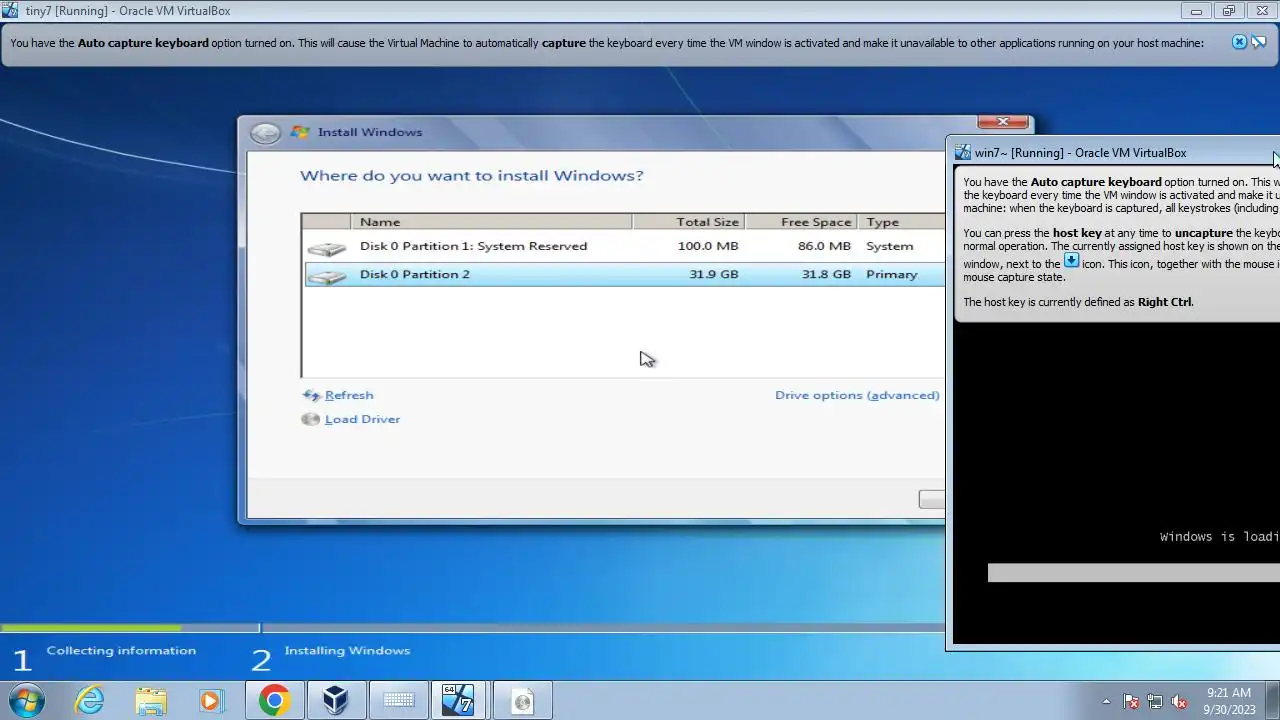The width and height of the screenshot is (1280, 720).
Task: Click the Free Space column header
Action: tap(801, 222)
